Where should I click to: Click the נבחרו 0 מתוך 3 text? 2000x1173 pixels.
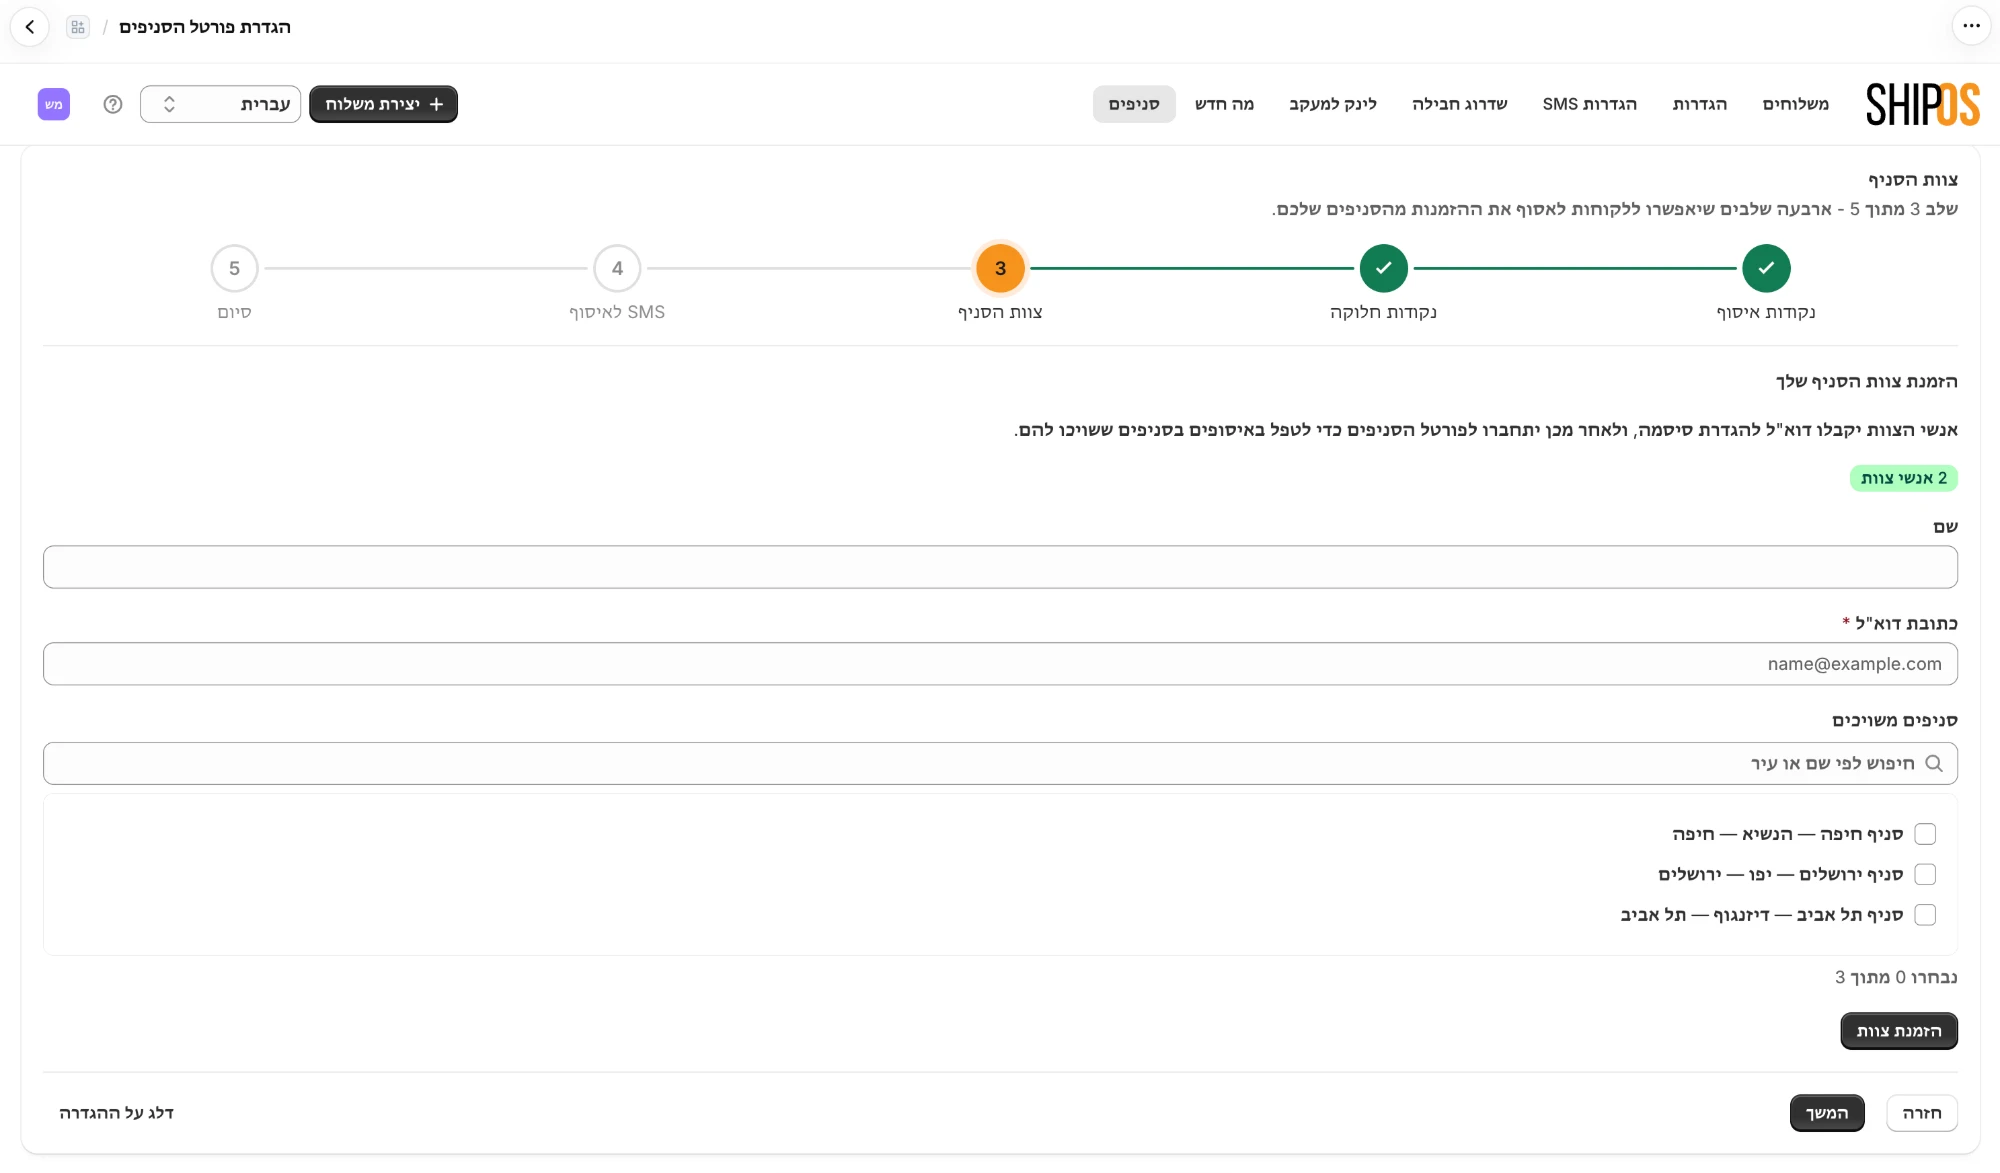[1896, 977]
